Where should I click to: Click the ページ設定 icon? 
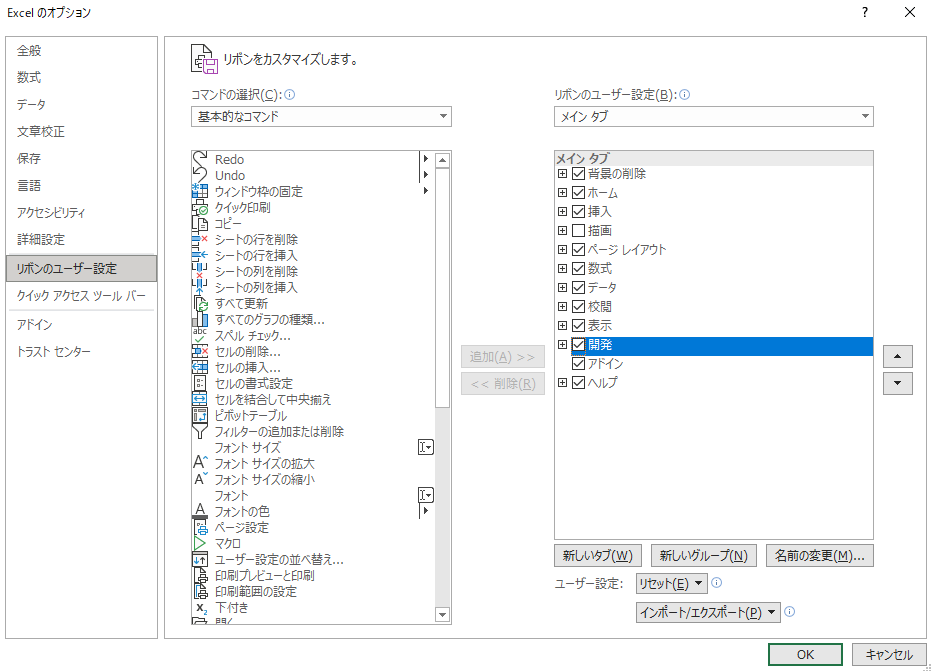200,527
